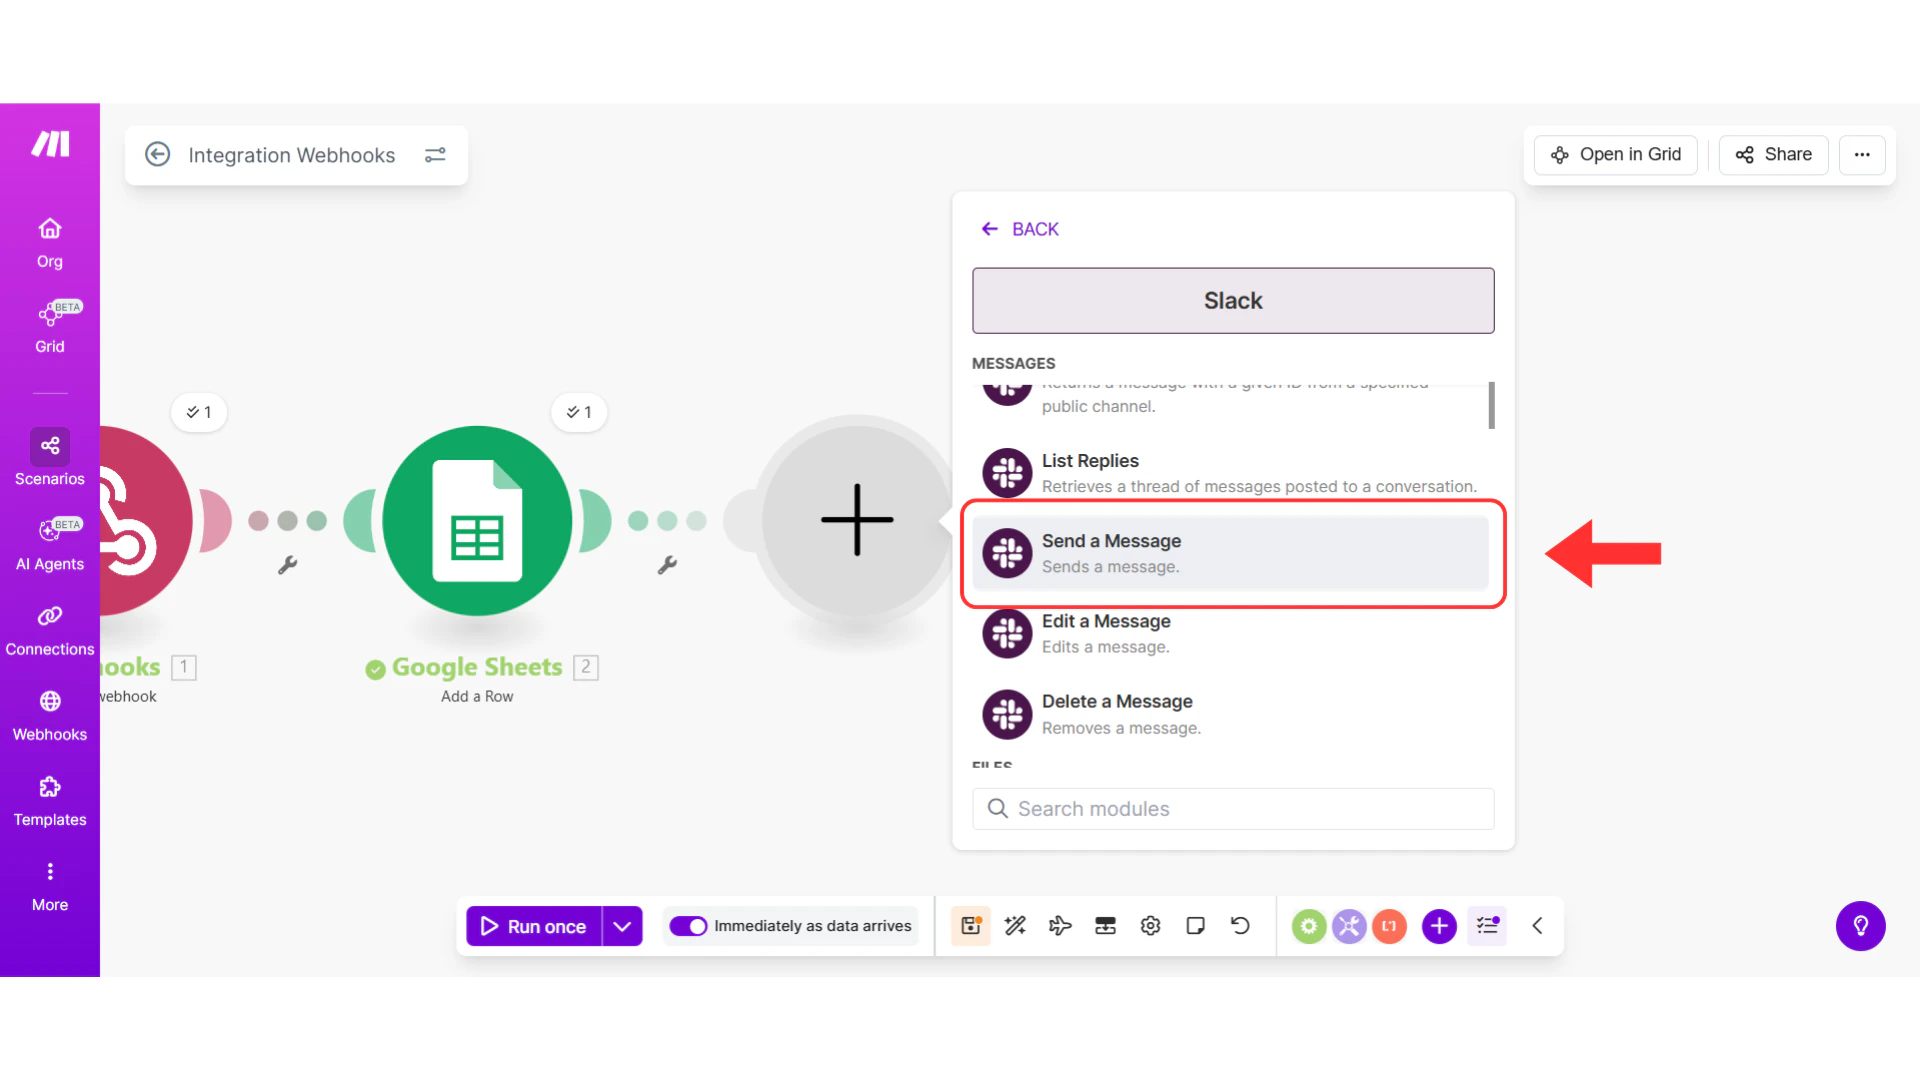Open scenario settings via the gear icon
This screenshot has height=1080, width=1920.
pos(1149,926)
